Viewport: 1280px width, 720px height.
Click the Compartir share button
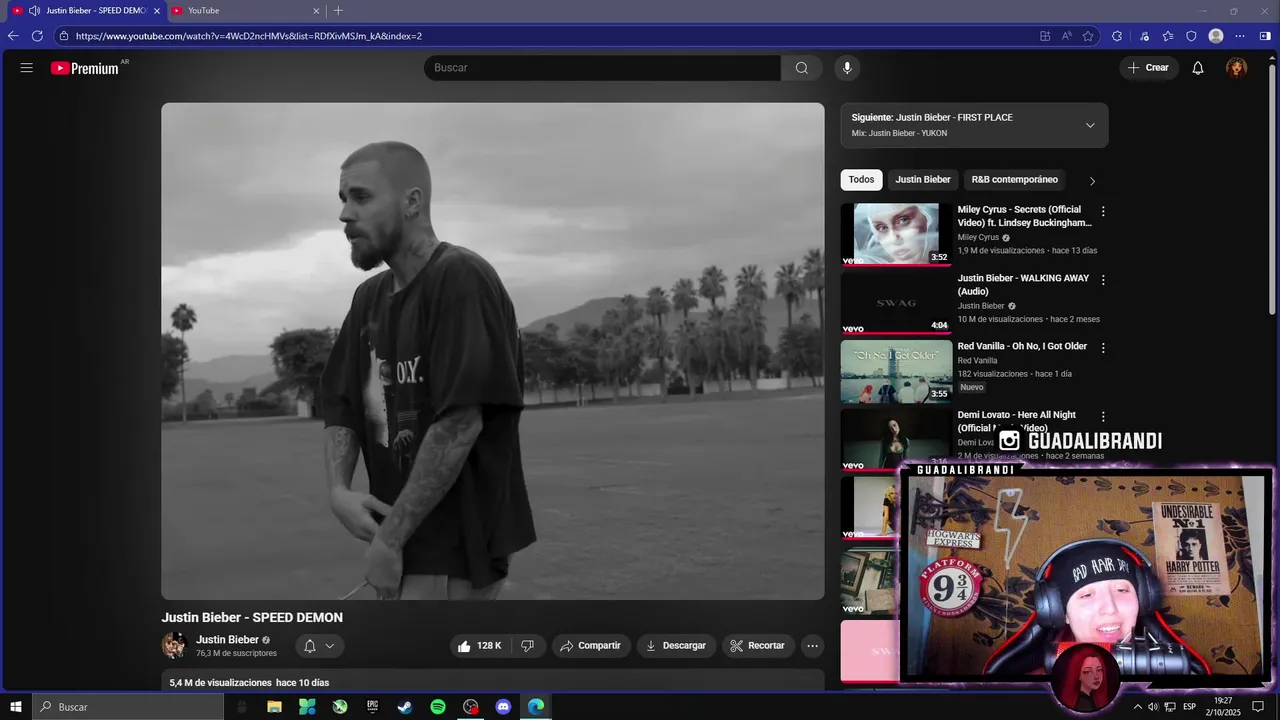(x=591, y=646)
